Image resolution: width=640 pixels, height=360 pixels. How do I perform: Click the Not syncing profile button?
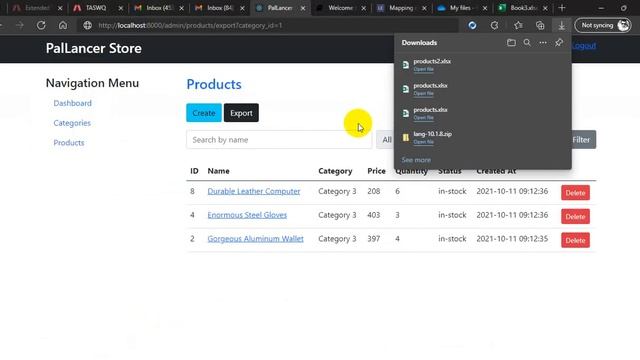pyautogui.click(x=603, y=25)
